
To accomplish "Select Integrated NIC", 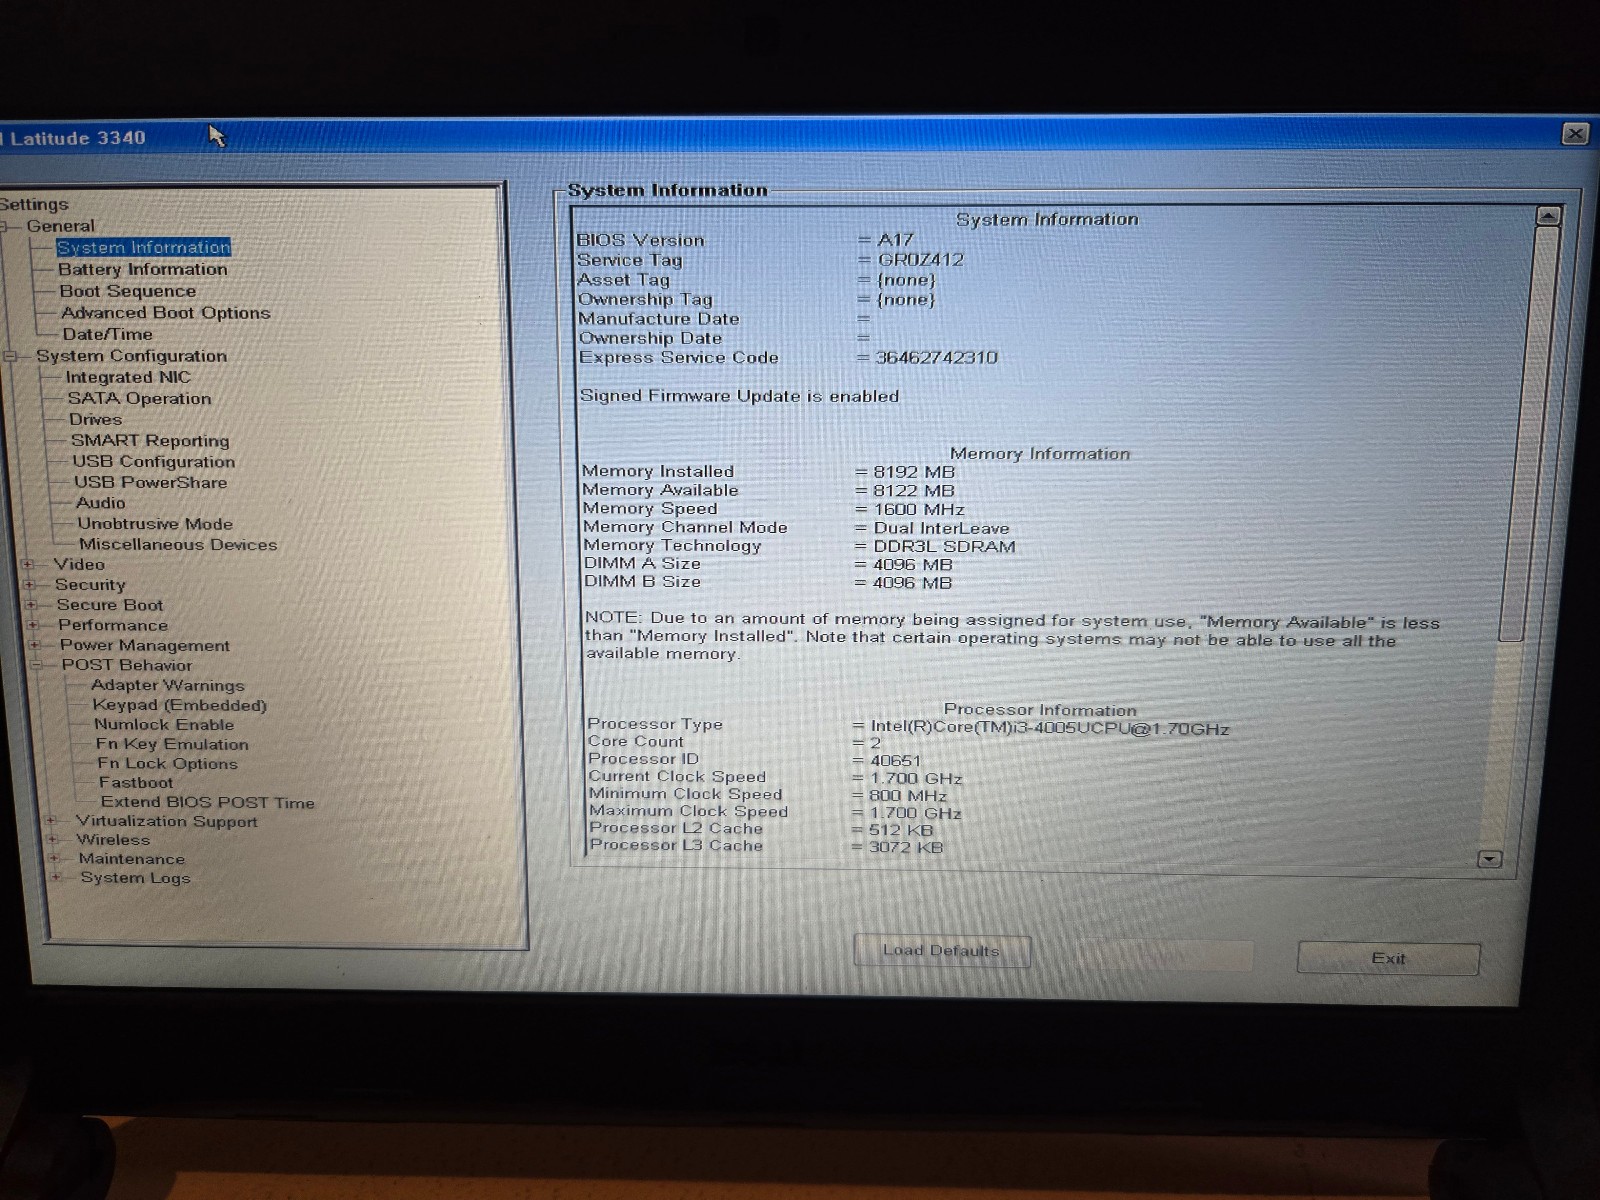I will coord(128,377).
